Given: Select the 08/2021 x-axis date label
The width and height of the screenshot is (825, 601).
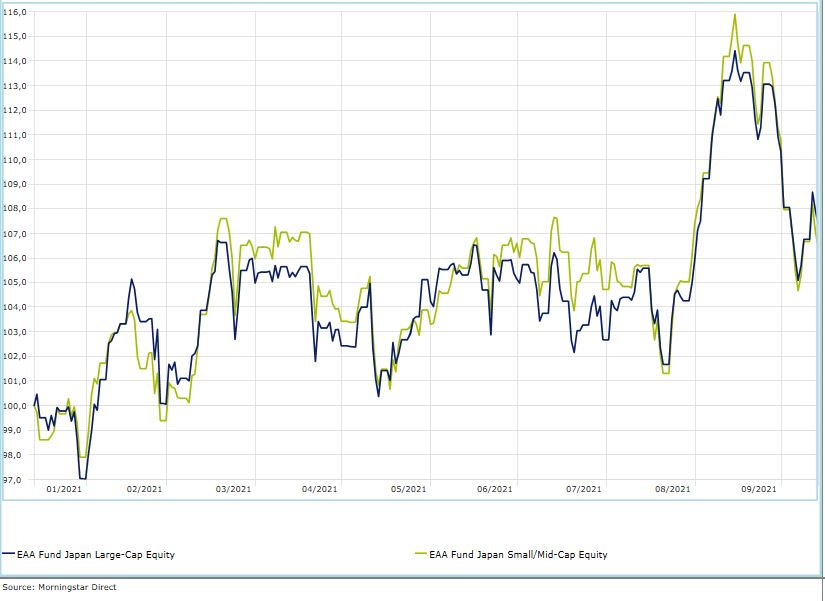Looking at the screenshot, I should (672, 489).
